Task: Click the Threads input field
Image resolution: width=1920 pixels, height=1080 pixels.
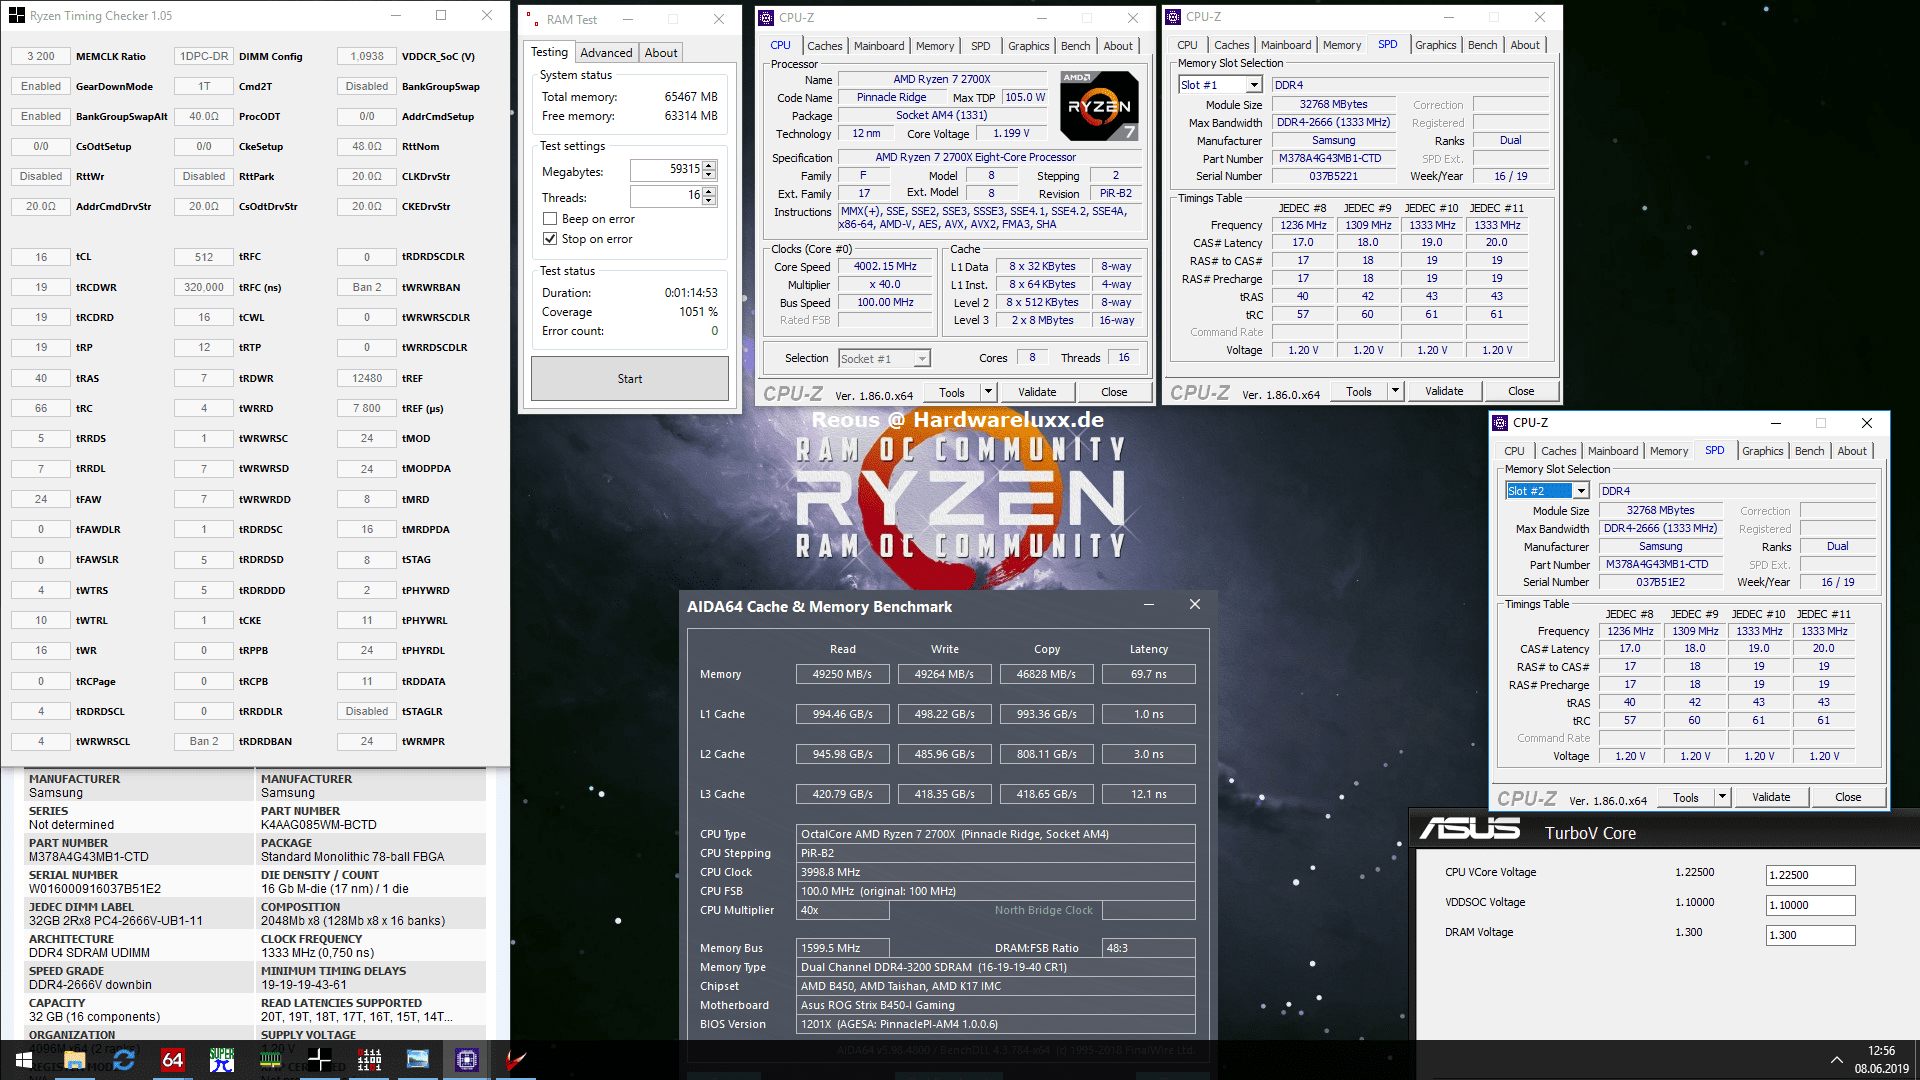Action: [666, 196]
